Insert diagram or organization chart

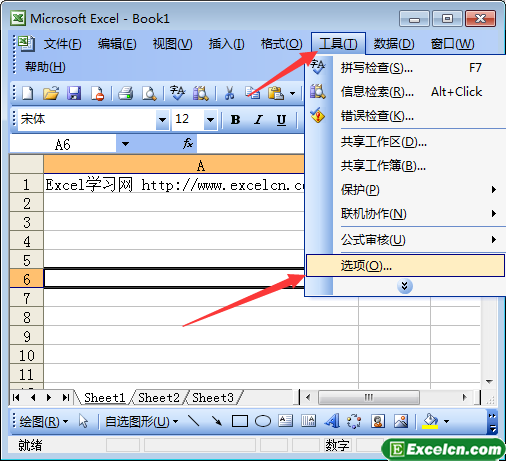(354, 421)
